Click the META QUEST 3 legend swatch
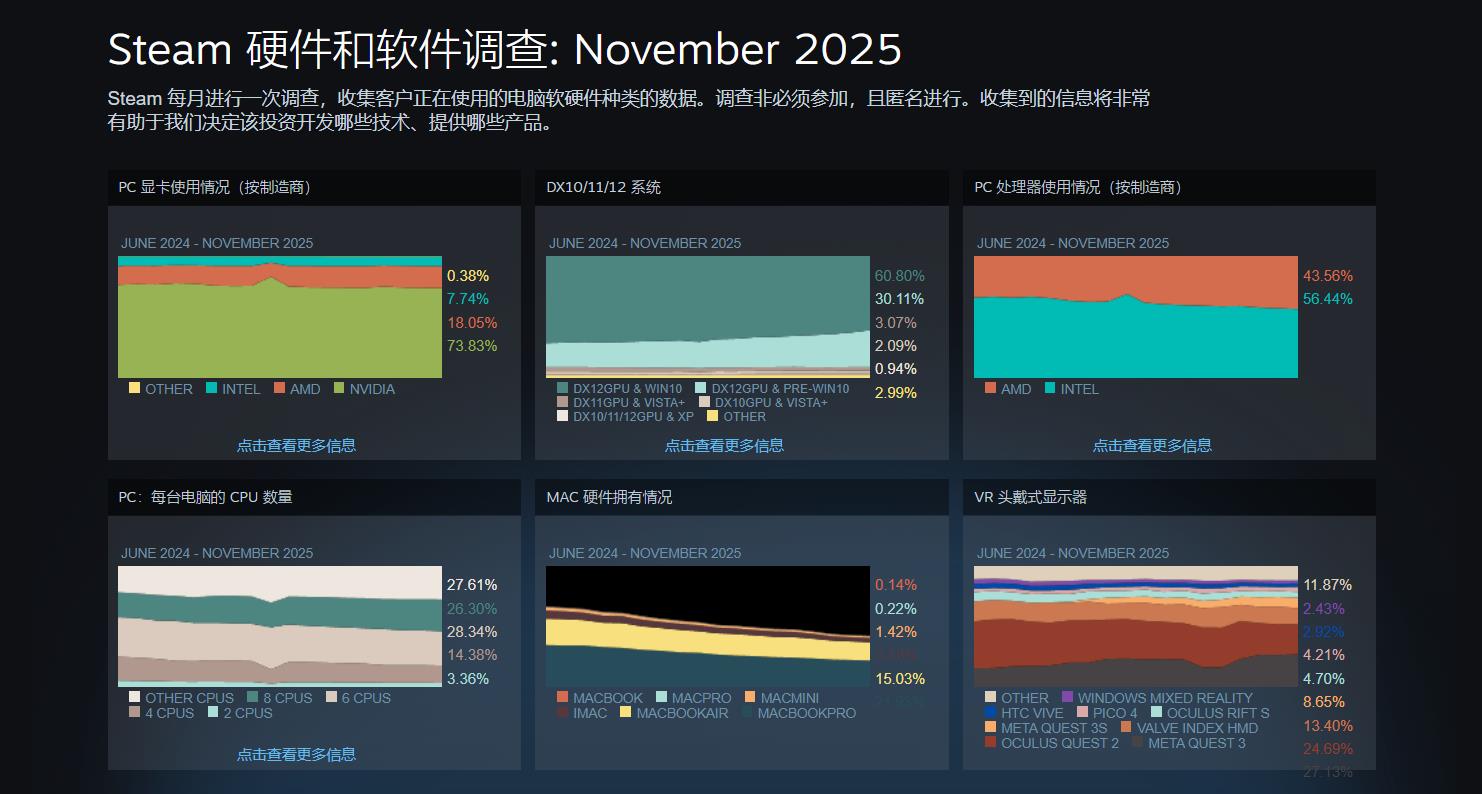This screenshot has height=794, width=1482. [x=1138, y=743]
